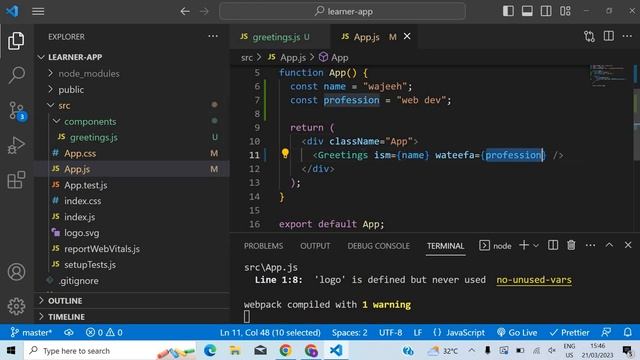Open the Explorer view in activity bar
This screenshot has height=360, width=640.
(16, 41)
